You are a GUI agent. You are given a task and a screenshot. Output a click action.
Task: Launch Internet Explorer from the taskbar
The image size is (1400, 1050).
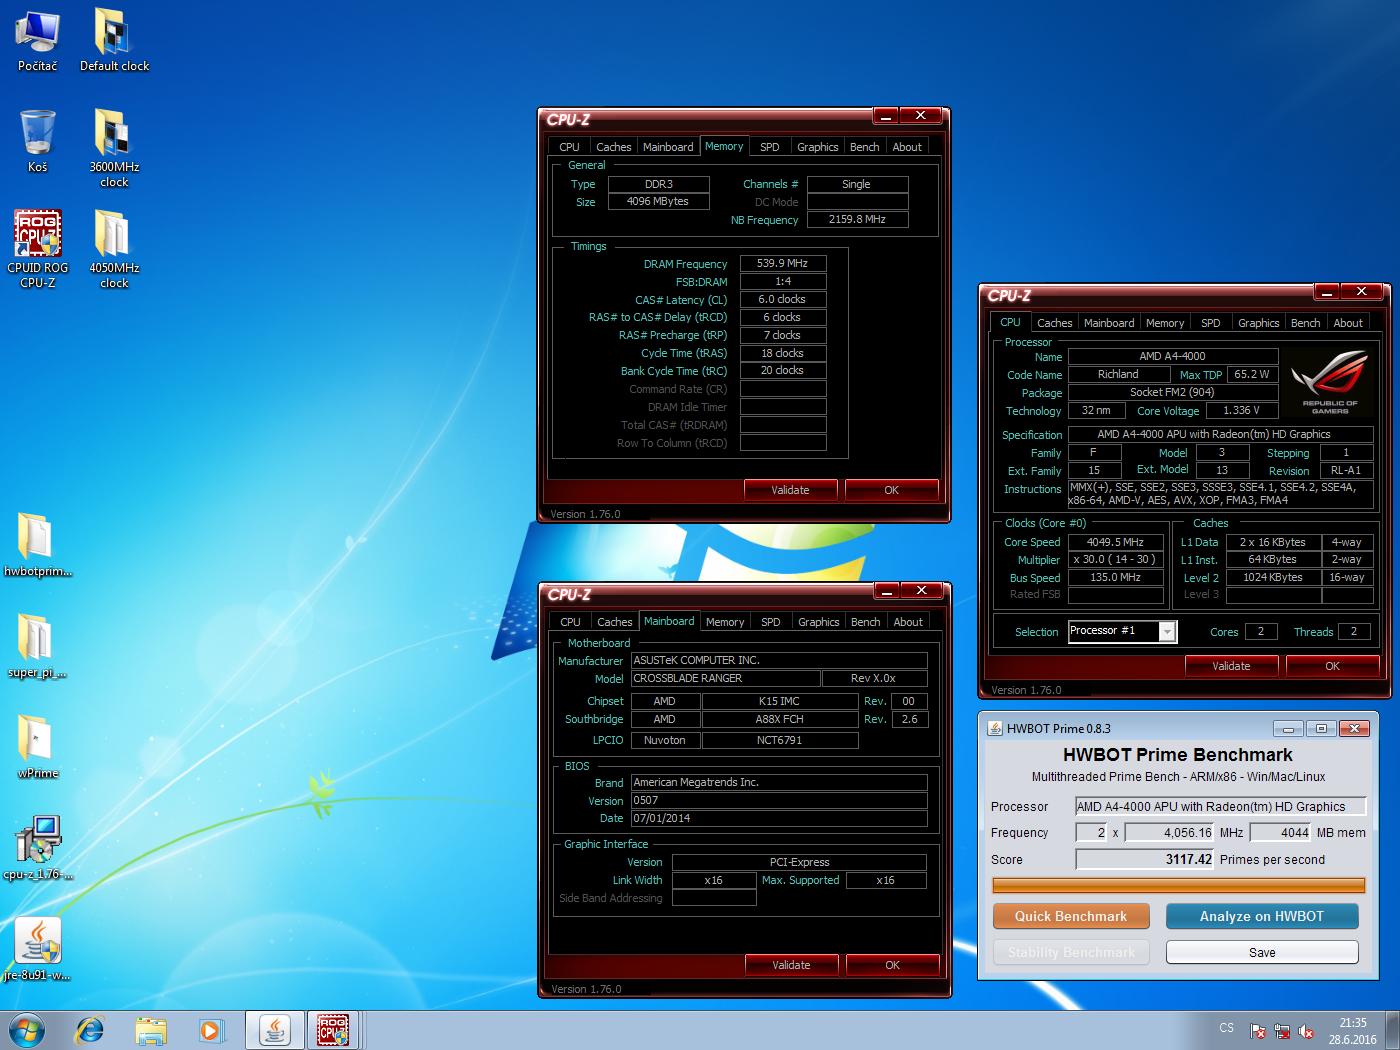pyautogui.click(x=90, y=1030)
